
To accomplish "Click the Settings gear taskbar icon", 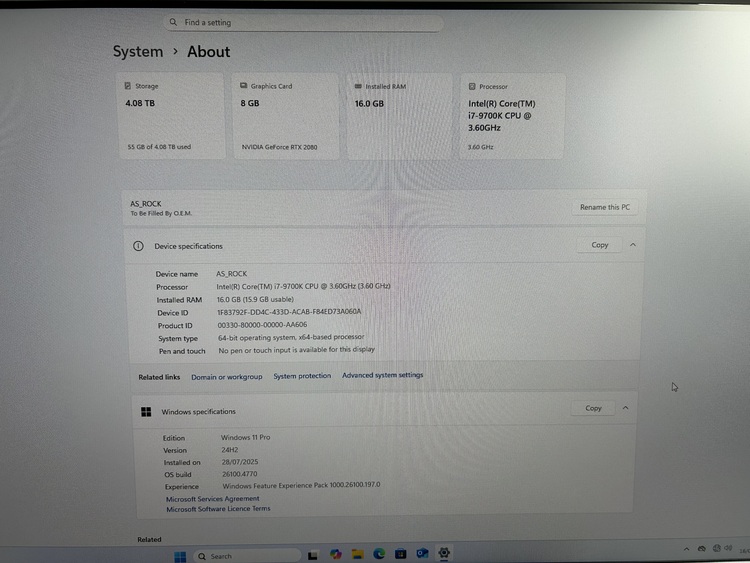I will (x=444, y=552).
